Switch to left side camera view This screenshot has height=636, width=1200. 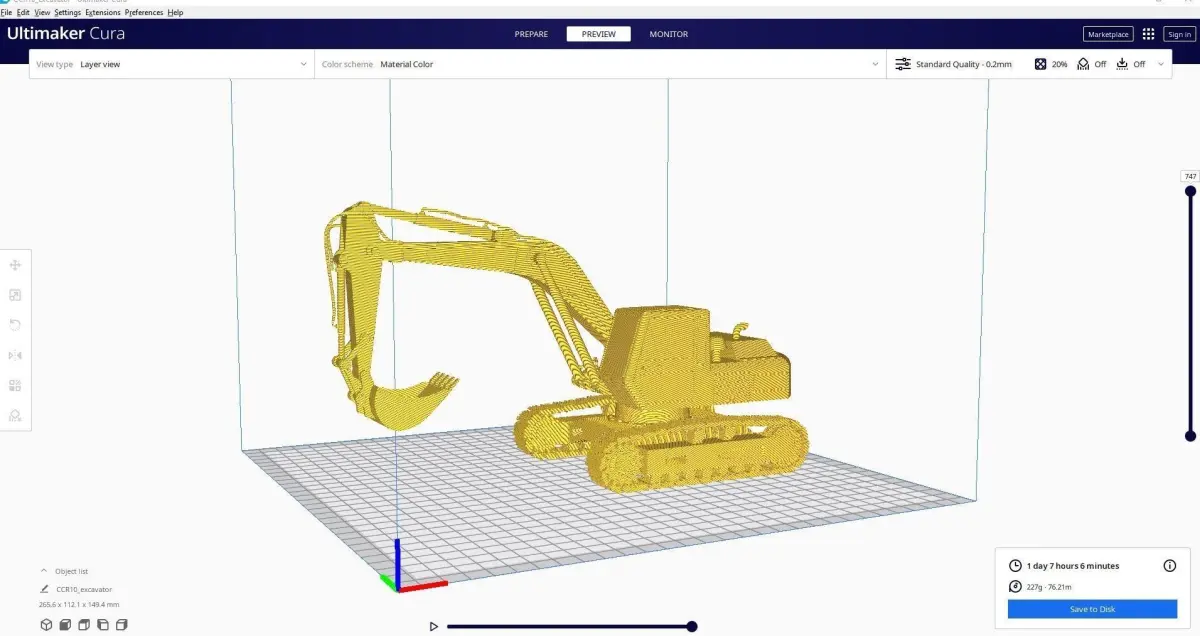(103, 625)
